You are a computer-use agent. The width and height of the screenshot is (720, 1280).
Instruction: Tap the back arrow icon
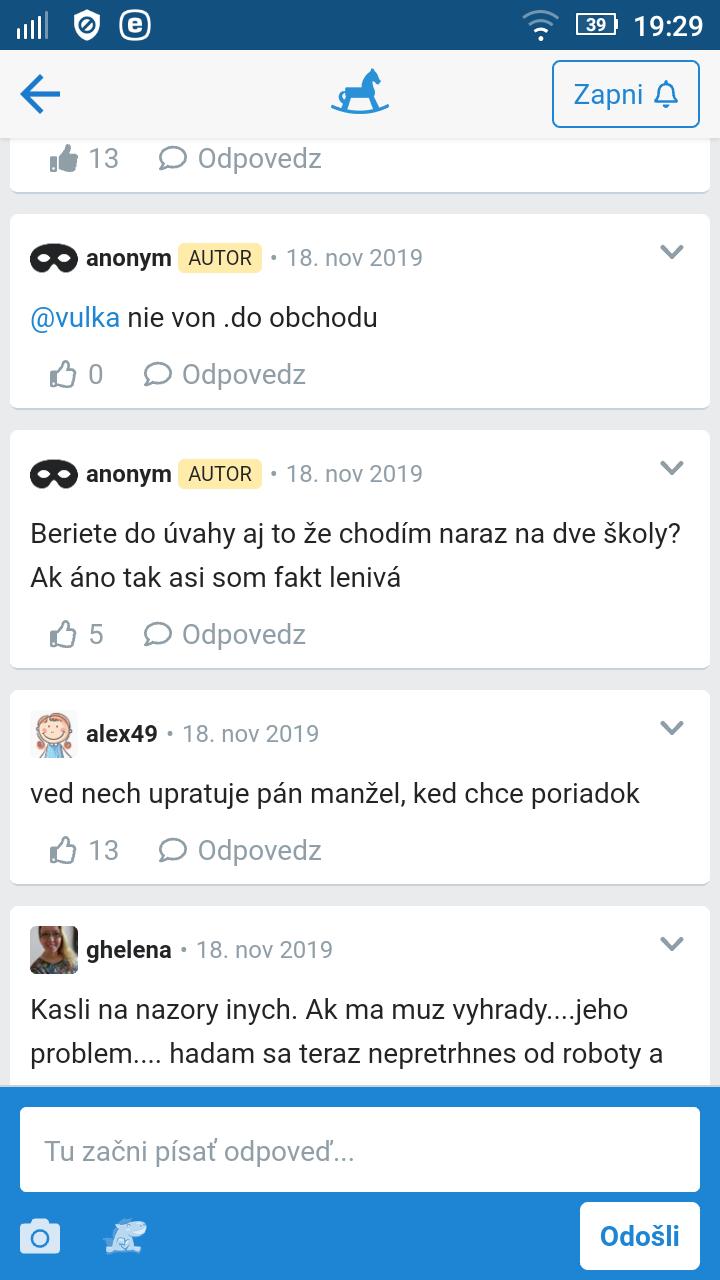tap(40, 94)
